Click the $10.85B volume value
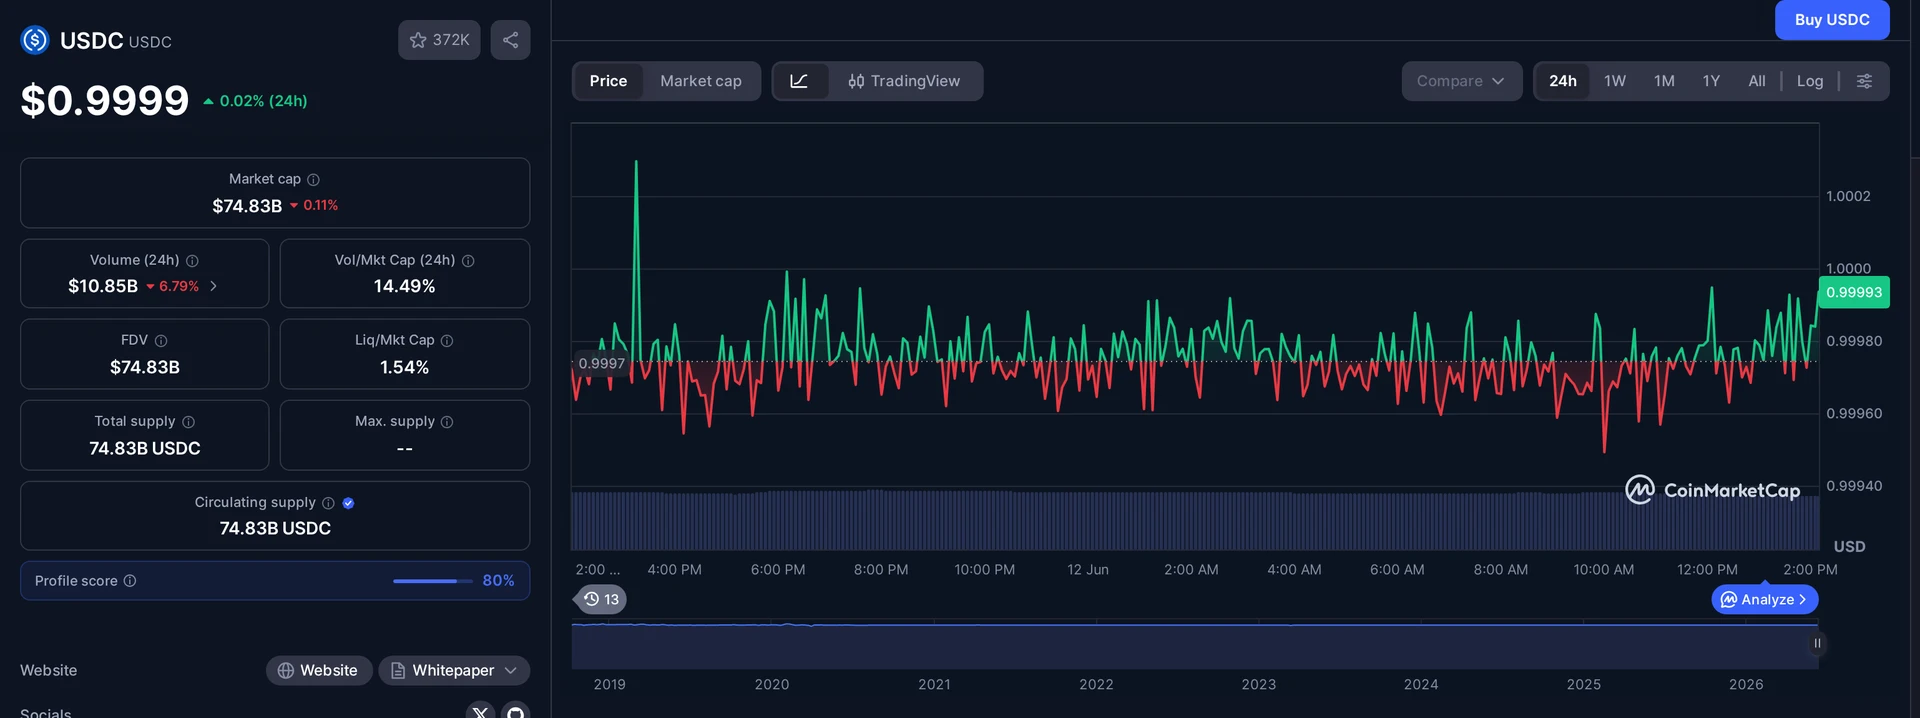Image resolution: width=1920 pixels, height=718 pixels. point(103,286)
